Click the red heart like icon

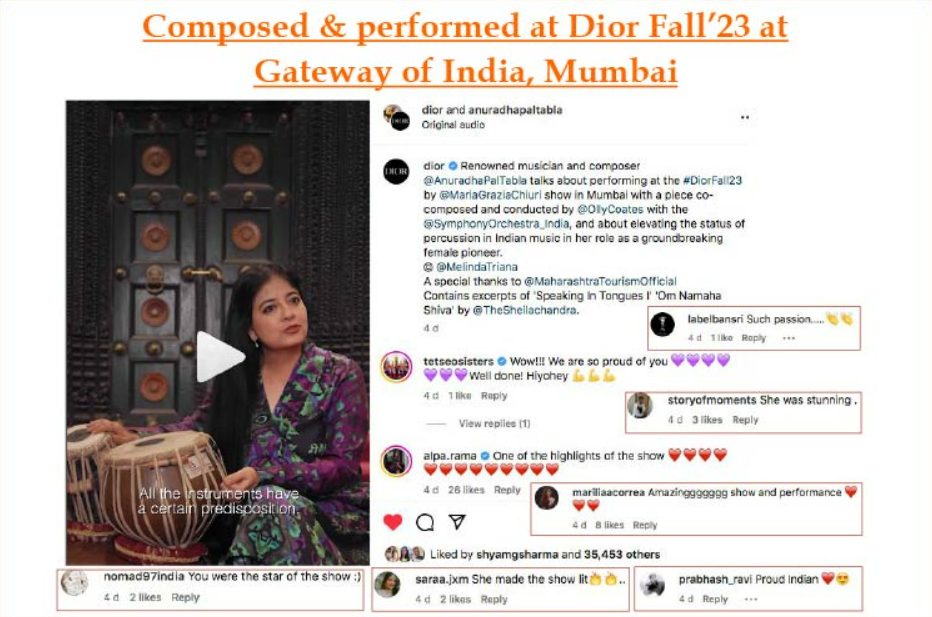[x=392, y=522]
